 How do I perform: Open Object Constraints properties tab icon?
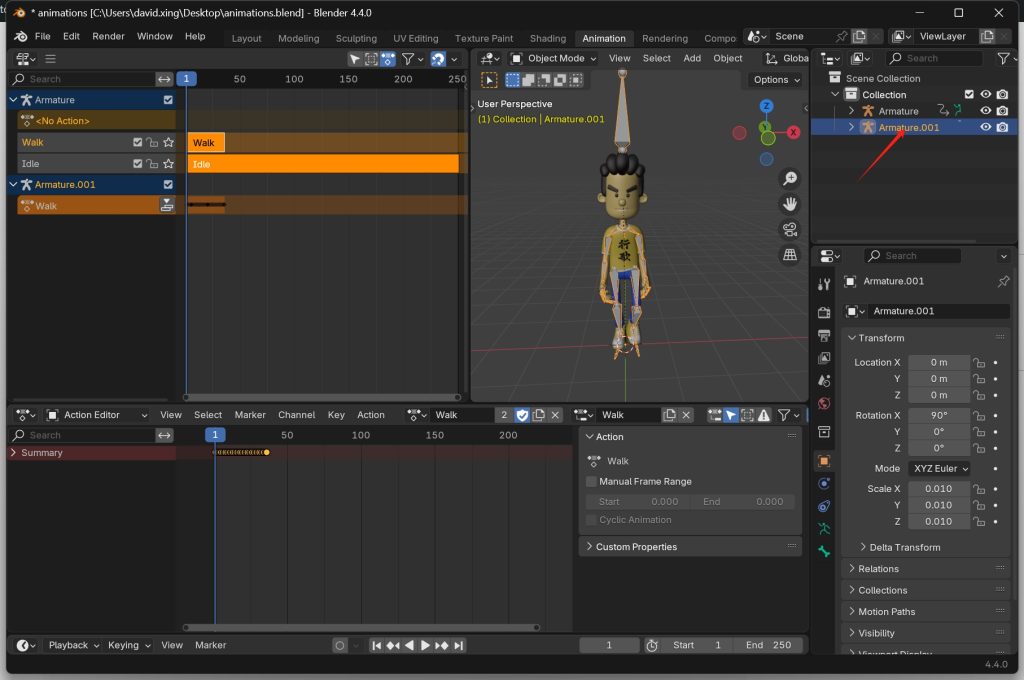coord(824,506)
